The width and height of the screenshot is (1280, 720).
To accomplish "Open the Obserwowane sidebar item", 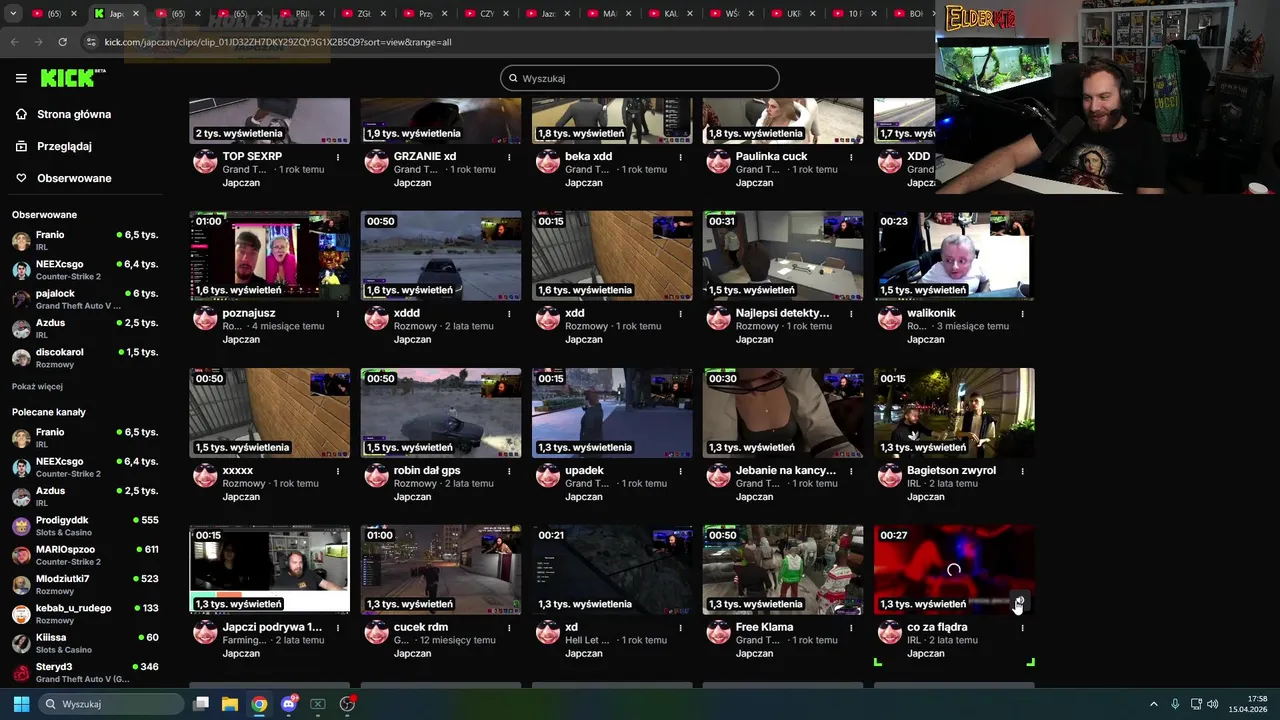I will (x=74, y=178).
